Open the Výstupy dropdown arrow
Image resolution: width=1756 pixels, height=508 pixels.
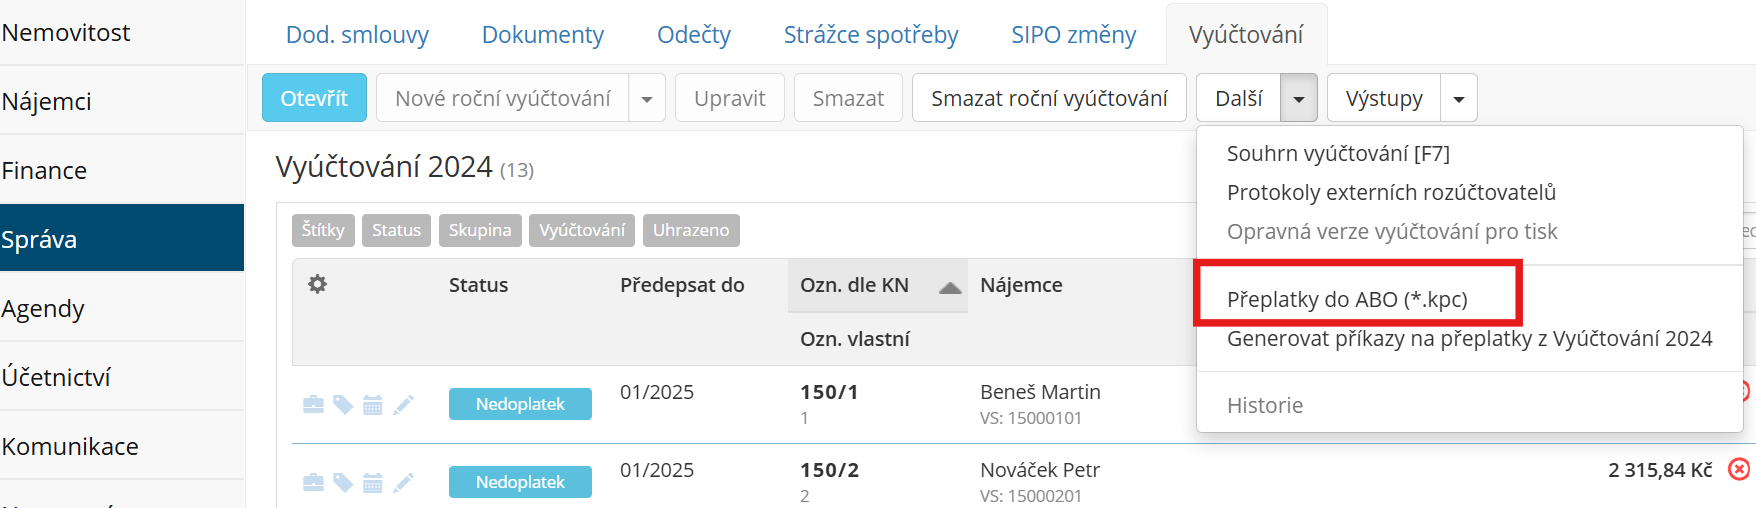[x=1459, y=98]
